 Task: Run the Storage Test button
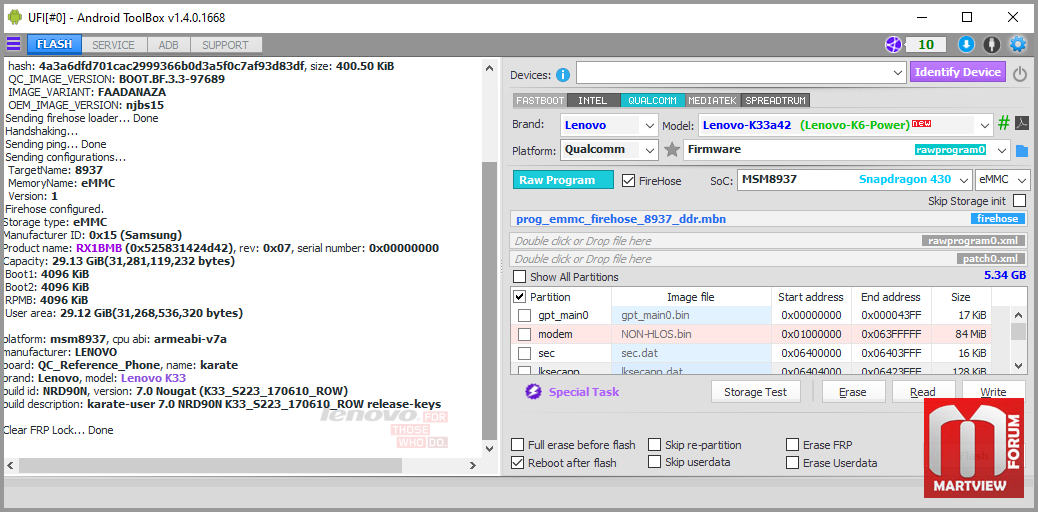pyautogui.click(x=755, y=391)
